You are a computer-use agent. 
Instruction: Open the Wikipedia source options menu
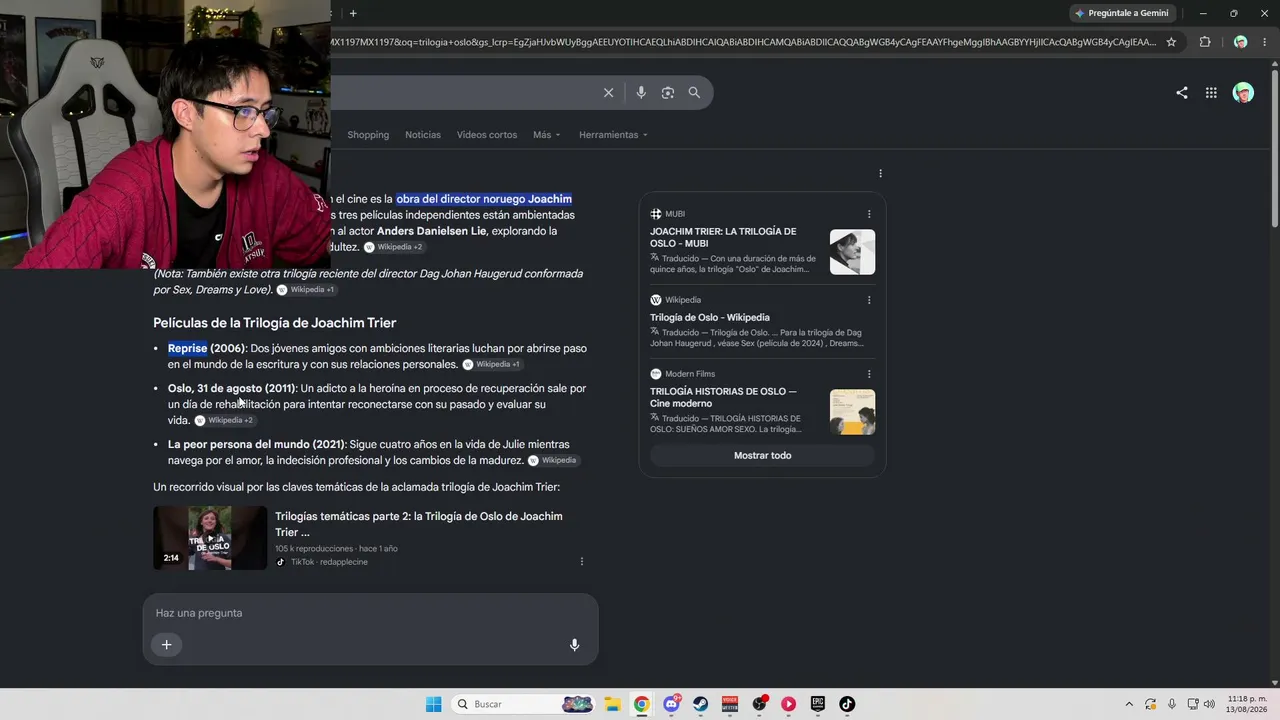tap(869, 300)
